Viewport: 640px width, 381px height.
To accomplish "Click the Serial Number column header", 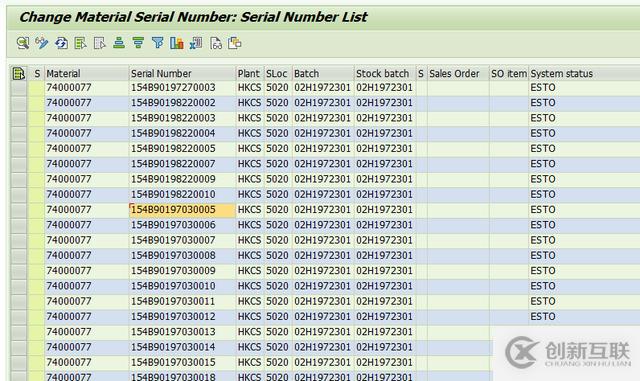I will pos(182,74).
